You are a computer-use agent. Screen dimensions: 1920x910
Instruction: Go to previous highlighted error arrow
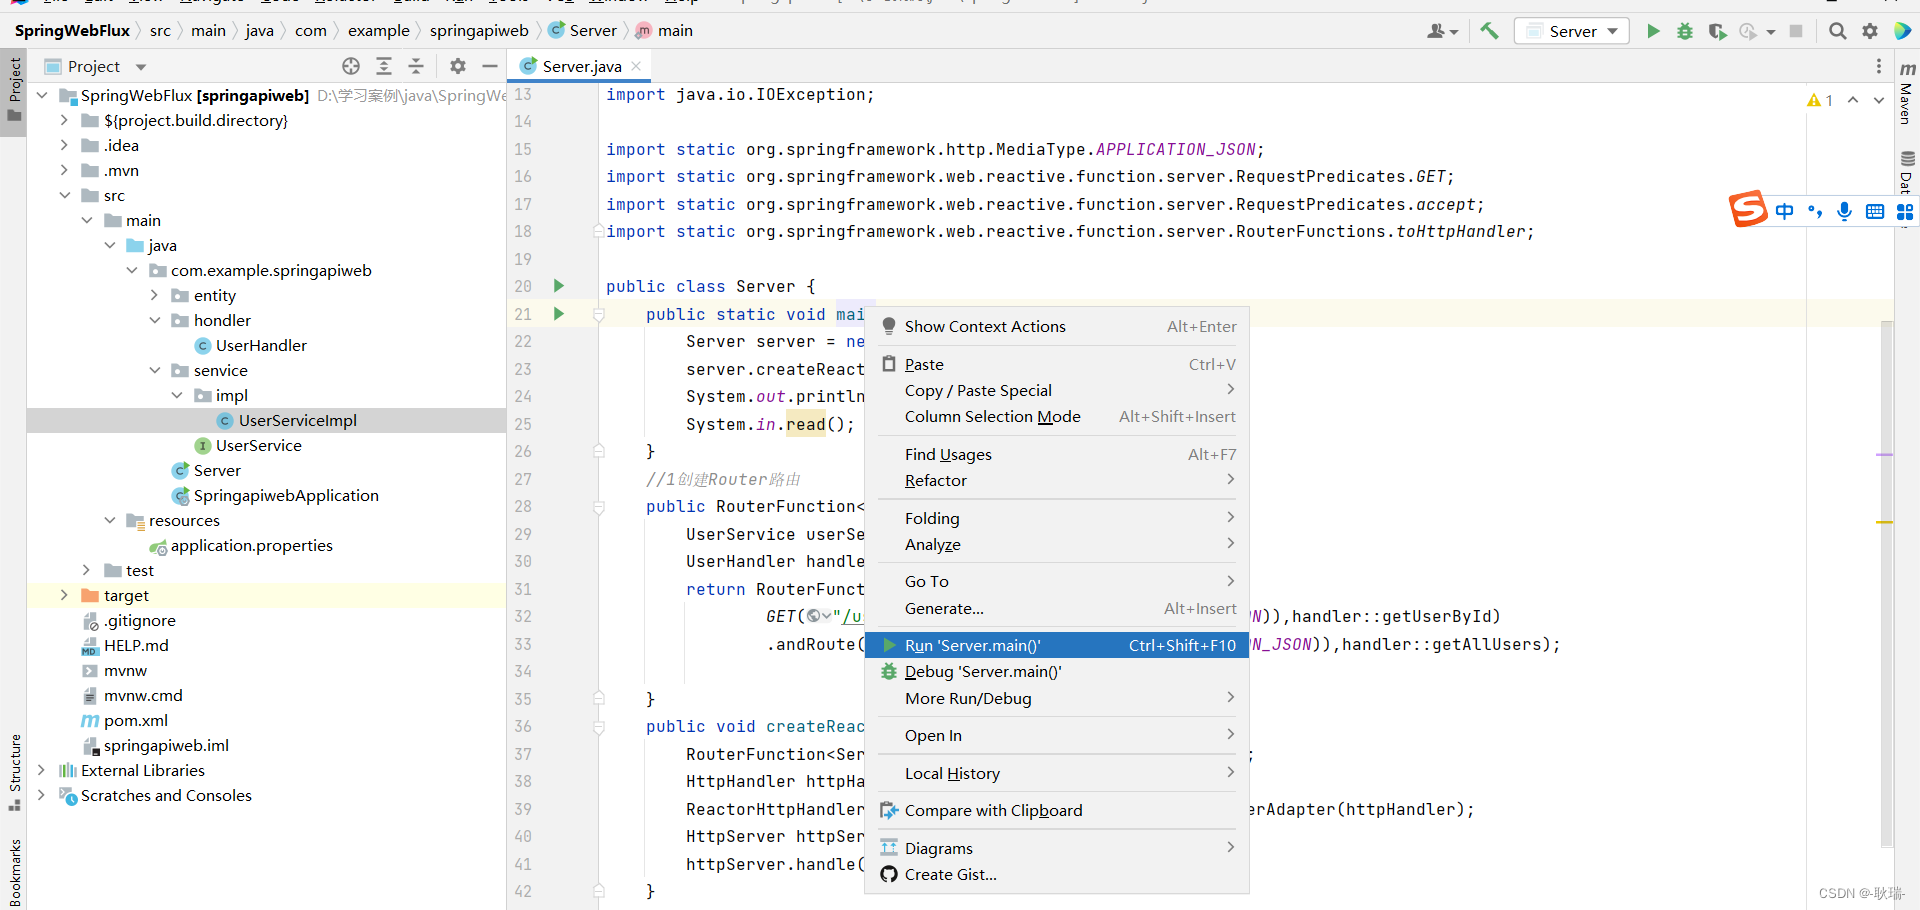click(x=1853, y=100)
